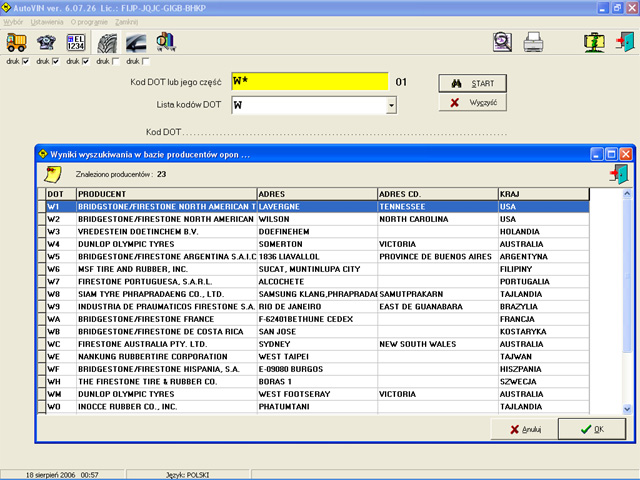The height and width of the screenshot is (480, 640).
Task: Click the telephone icon in the toolbar
Action: click(46, 42)
